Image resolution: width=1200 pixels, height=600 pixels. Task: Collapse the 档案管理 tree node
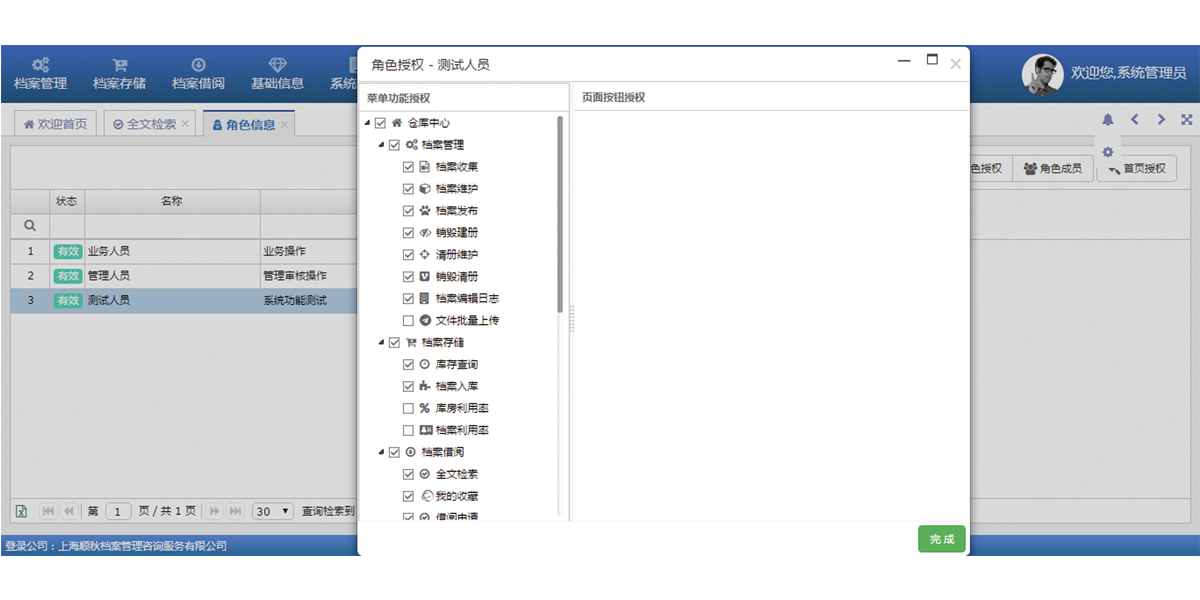[x=381, y=145]
